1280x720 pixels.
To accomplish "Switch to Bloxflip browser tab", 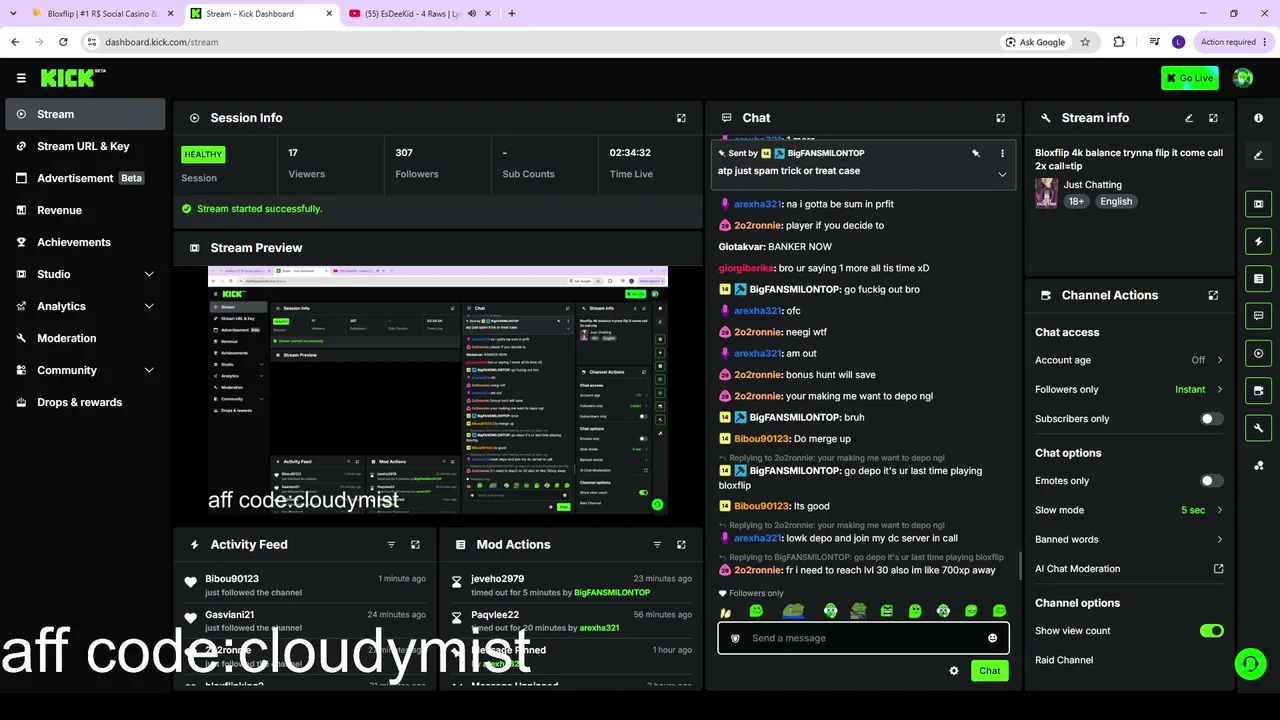I will coord(102,14).
